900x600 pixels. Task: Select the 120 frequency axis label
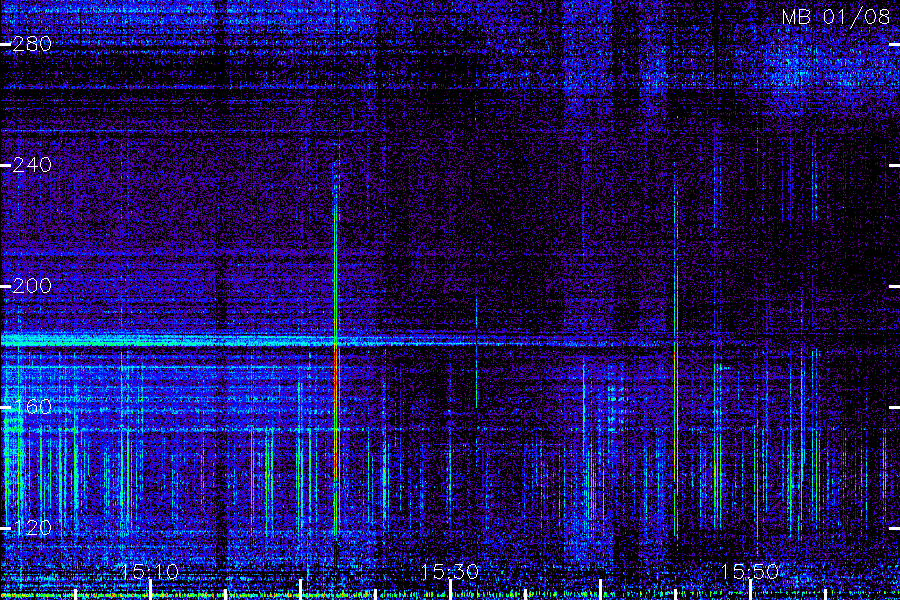[32, 528]
